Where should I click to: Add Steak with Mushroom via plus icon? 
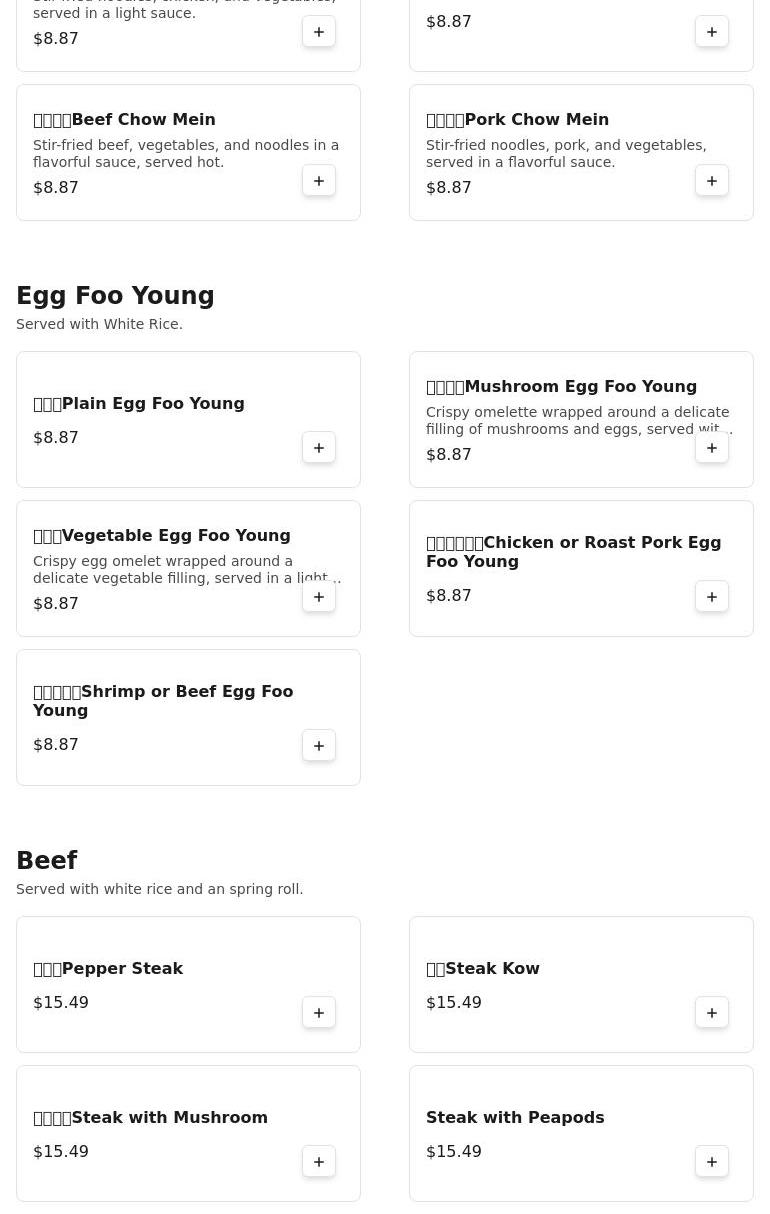click(319, 1162)
